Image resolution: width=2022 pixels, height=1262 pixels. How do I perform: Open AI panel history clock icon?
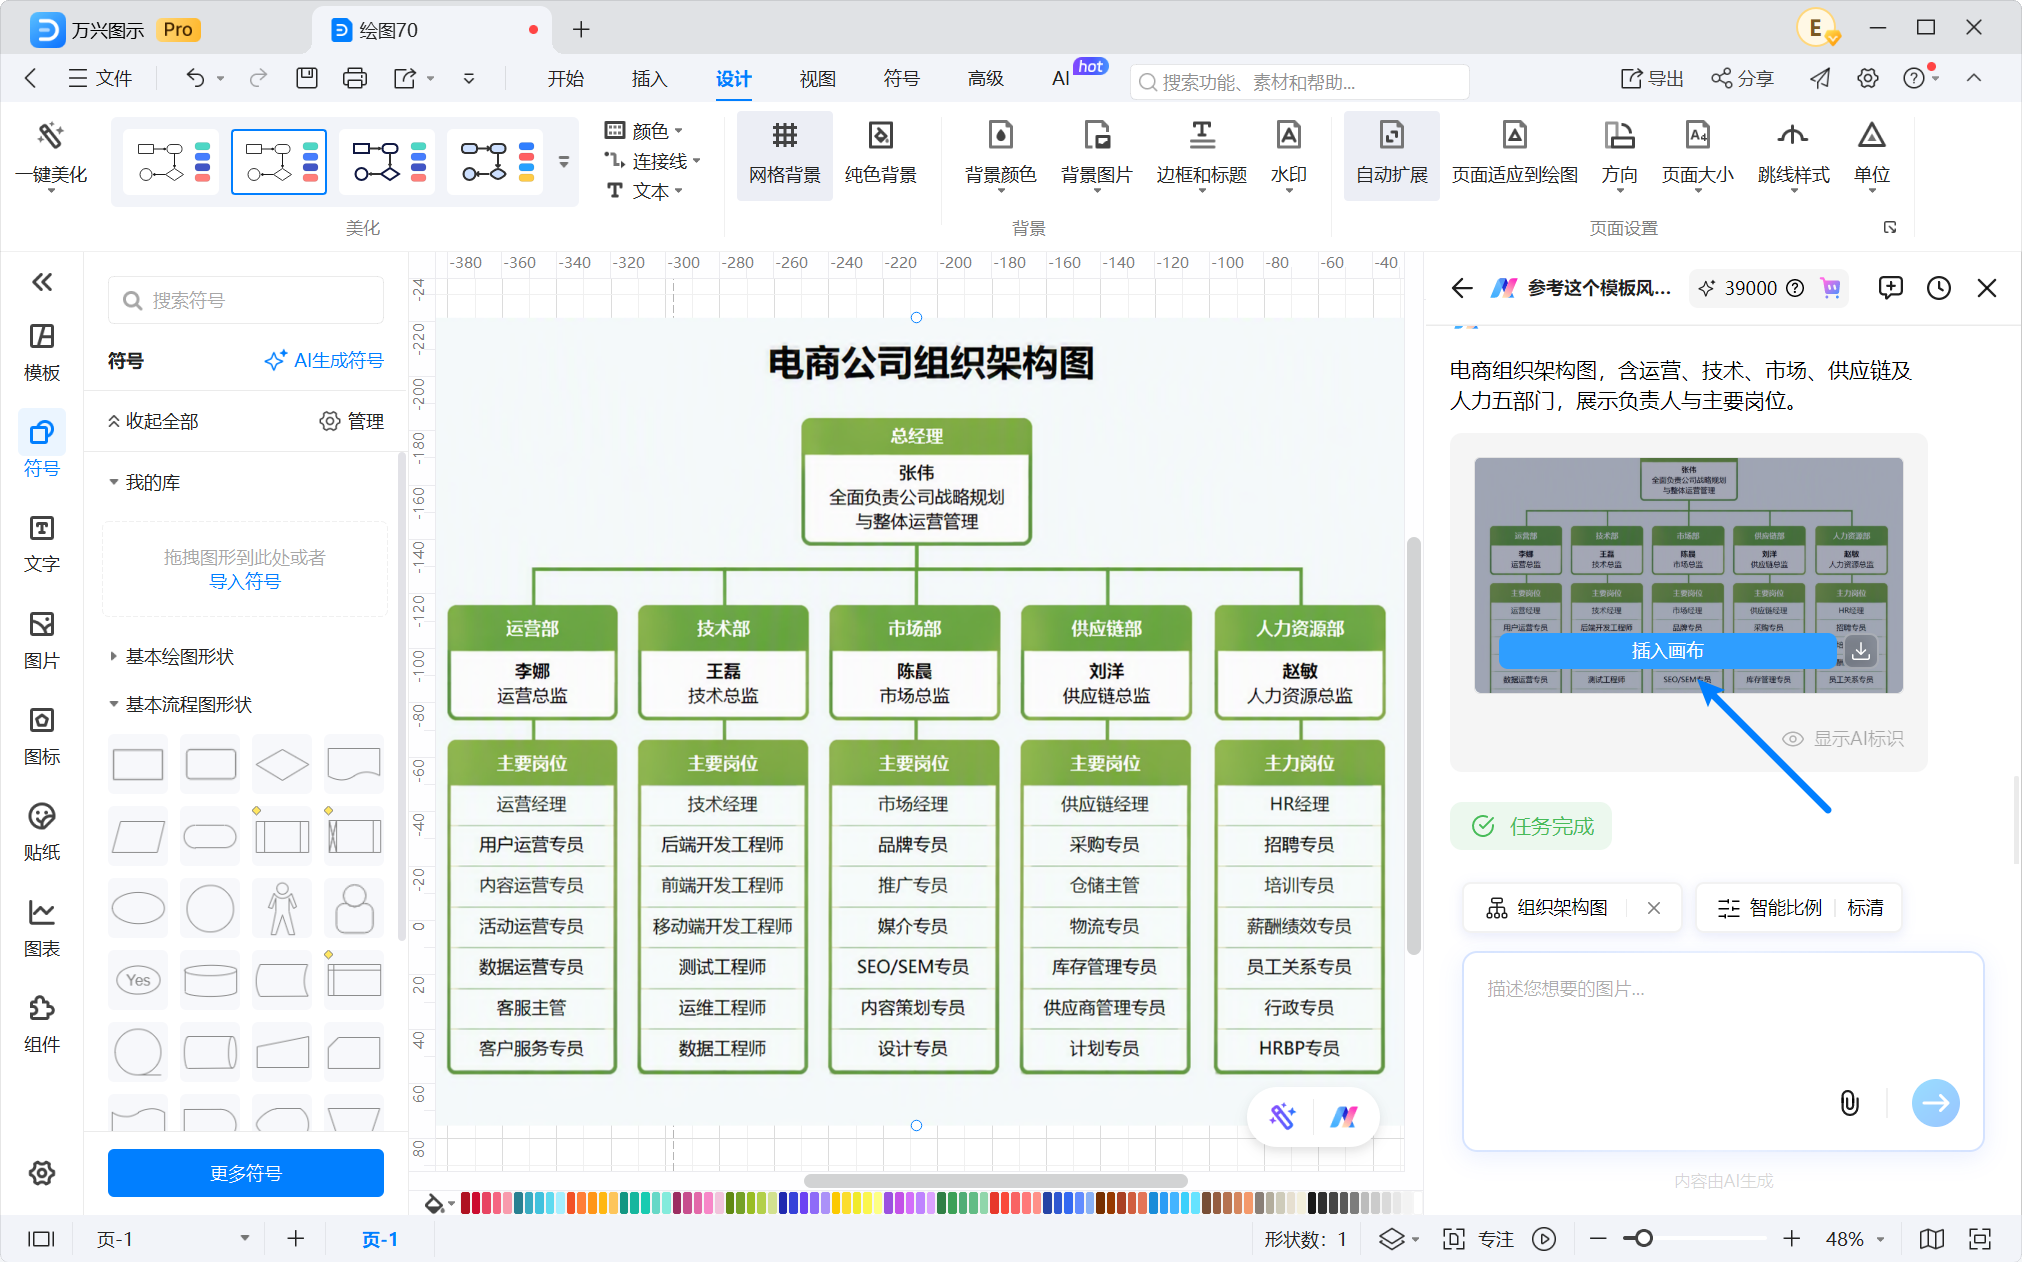click(x=1938, y=288)
